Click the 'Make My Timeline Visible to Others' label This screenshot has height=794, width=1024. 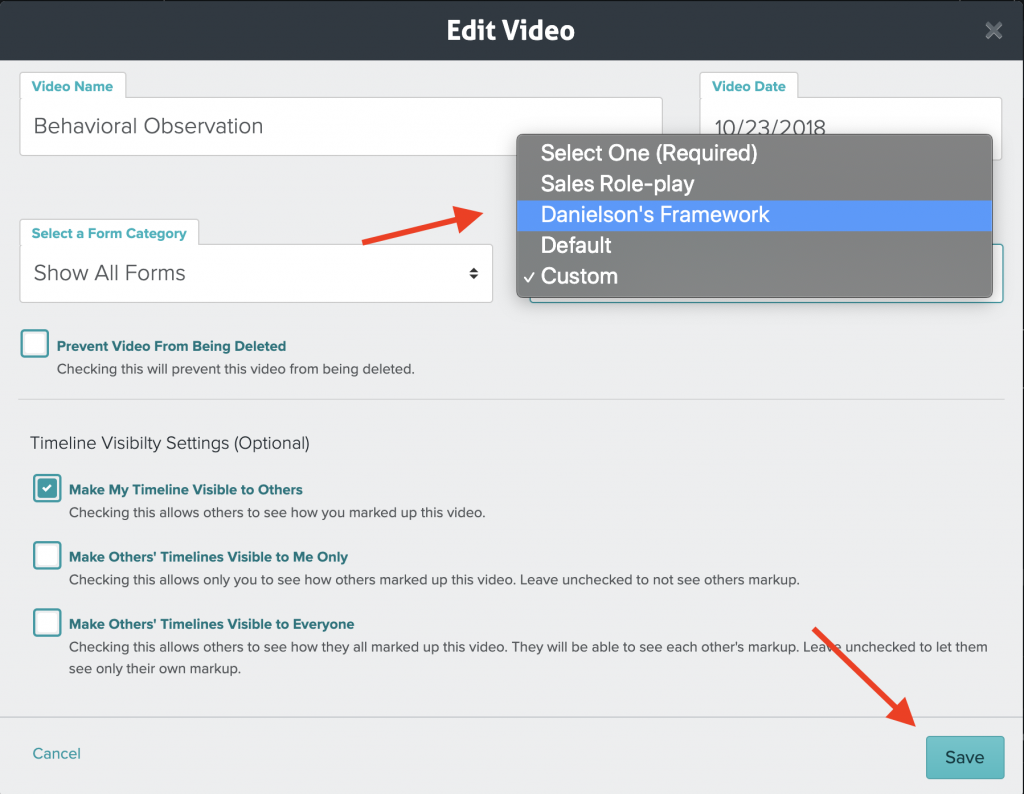click(x=186, y=490)
